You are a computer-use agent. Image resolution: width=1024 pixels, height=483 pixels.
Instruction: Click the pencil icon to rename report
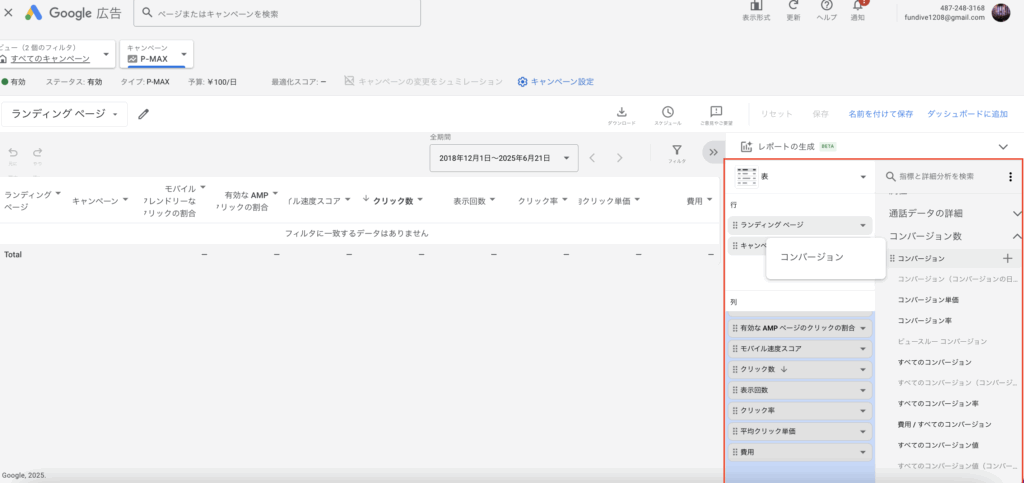(x=144, y=114)
